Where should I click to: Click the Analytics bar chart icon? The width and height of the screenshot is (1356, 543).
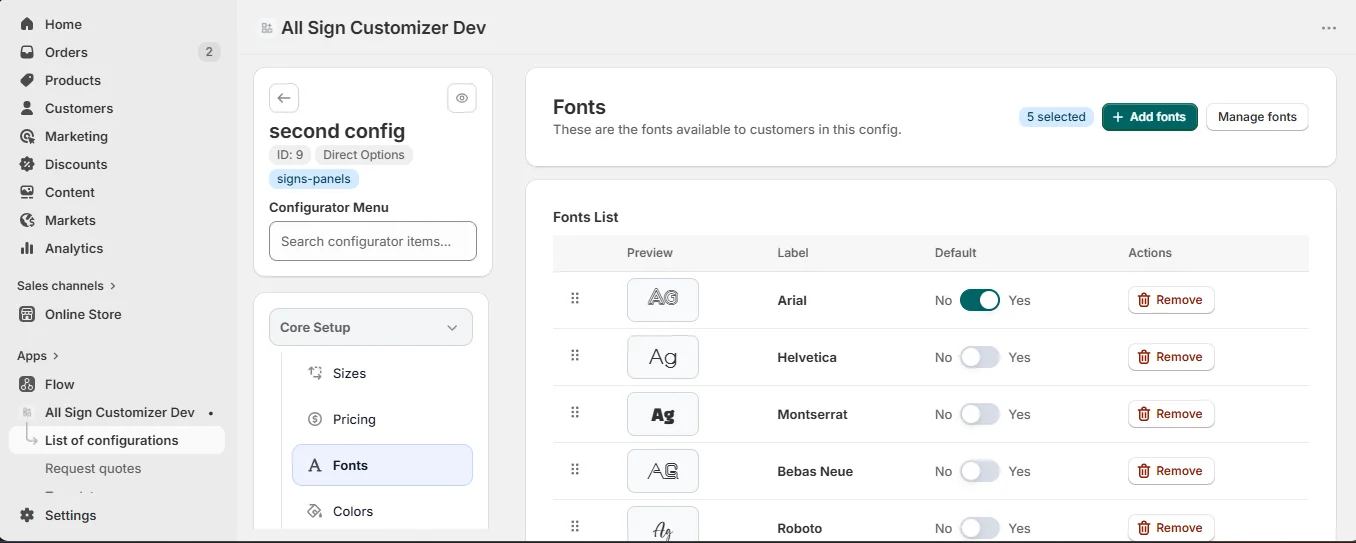coord(27,248)
